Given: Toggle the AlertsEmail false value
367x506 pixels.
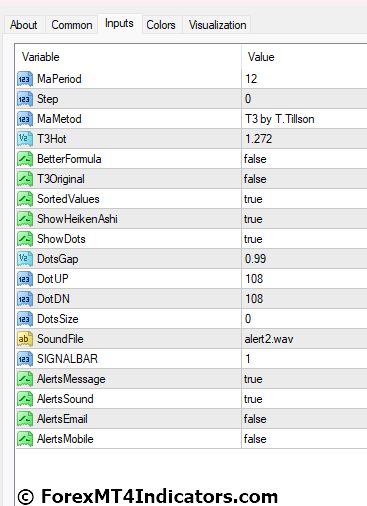Looking at the screenshot, I should click(x=304, y=419).
